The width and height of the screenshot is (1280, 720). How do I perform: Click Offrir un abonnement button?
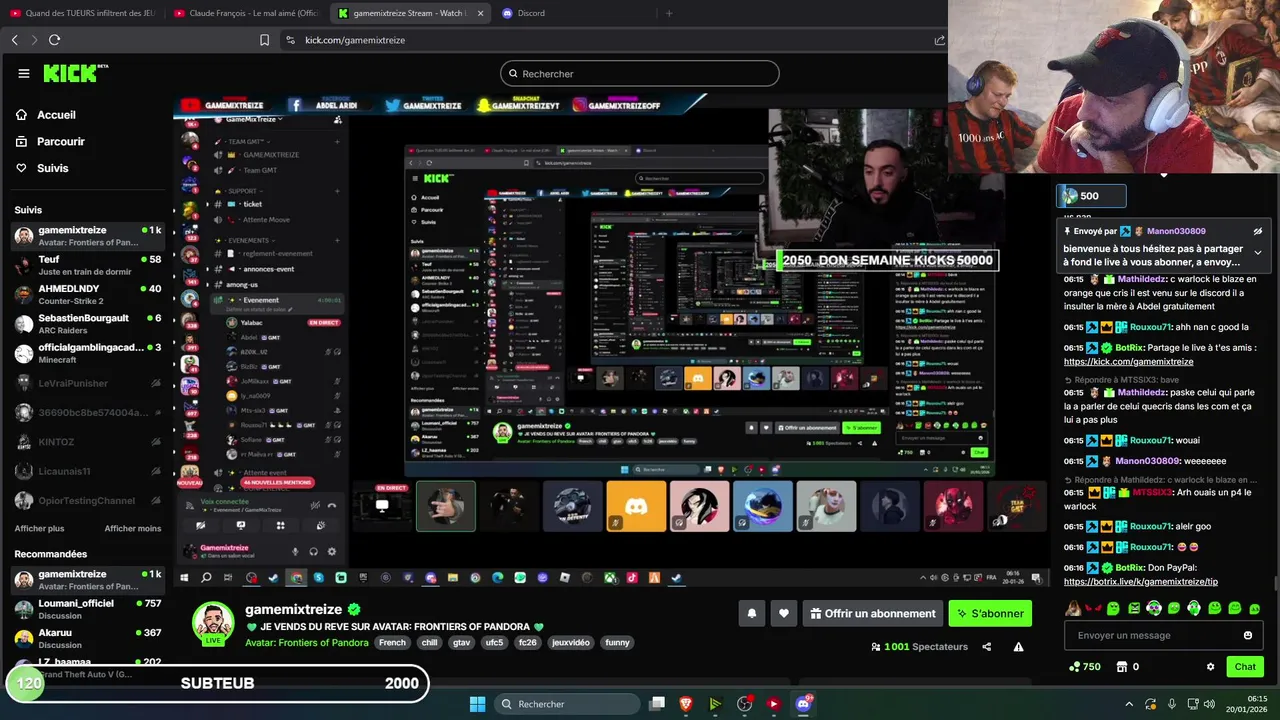(872, 613)
